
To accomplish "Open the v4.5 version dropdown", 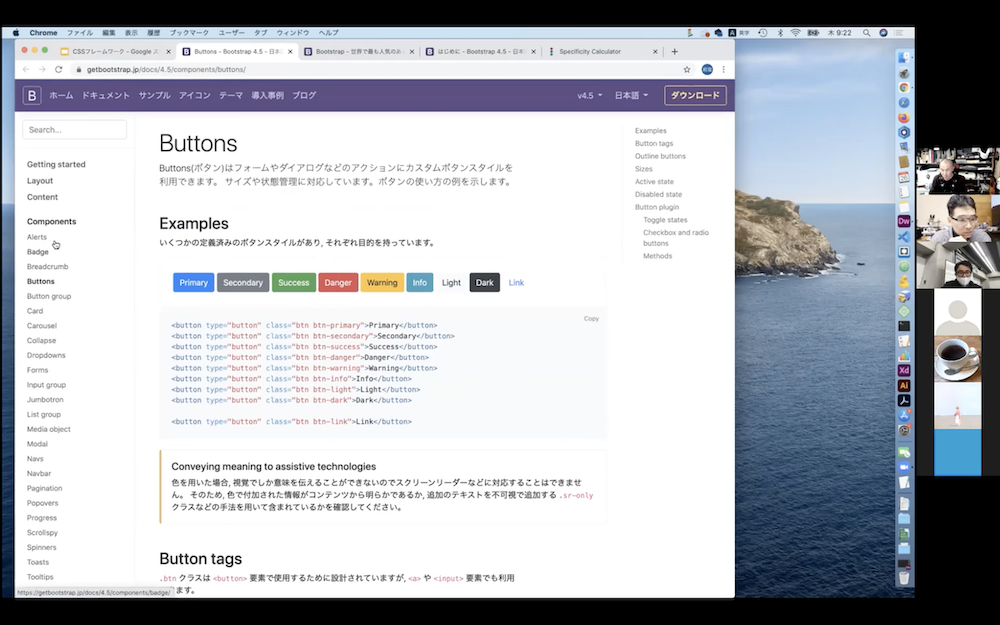I will point(589,95).
